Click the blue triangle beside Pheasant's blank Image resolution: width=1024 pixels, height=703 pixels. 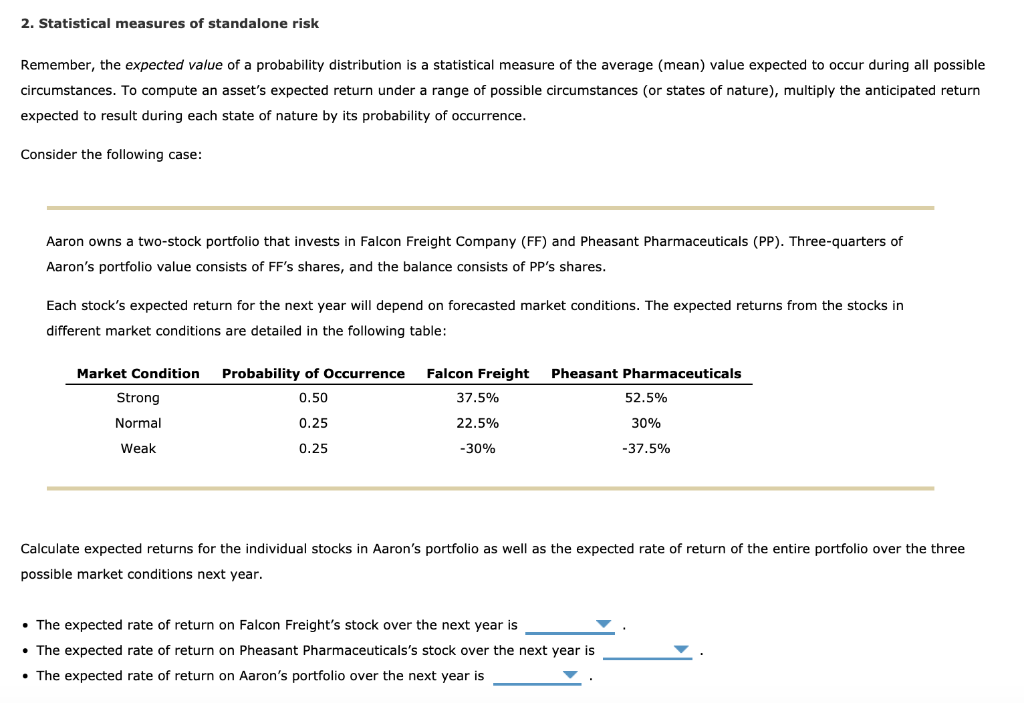coord(679,650)
